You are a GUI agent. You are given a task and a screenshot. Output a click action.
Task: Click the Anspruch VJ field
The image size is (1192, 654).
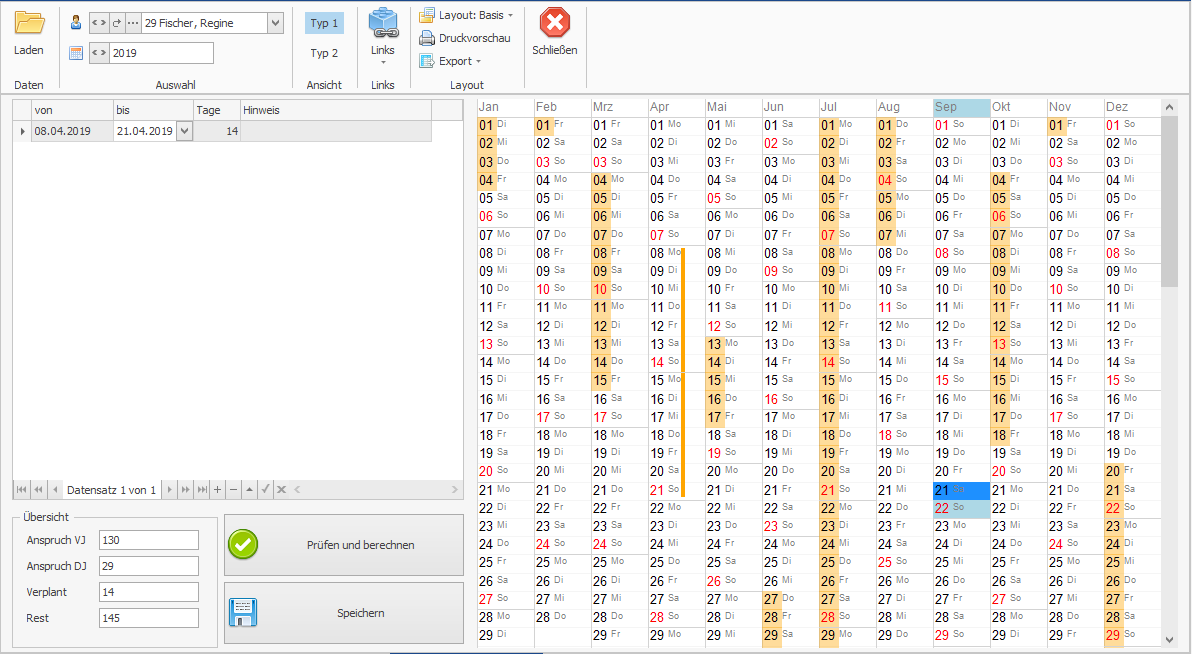tap(148, 540)
